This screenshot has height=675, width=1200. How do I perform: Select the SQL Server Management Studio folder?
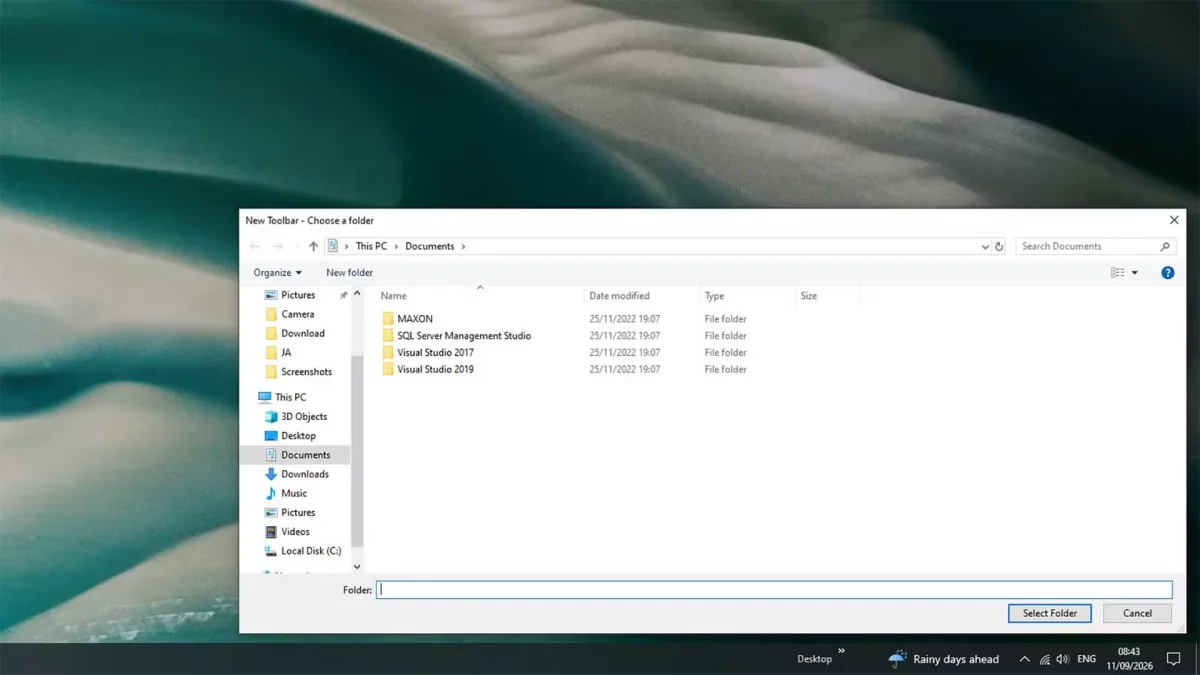tap(464, 336)
